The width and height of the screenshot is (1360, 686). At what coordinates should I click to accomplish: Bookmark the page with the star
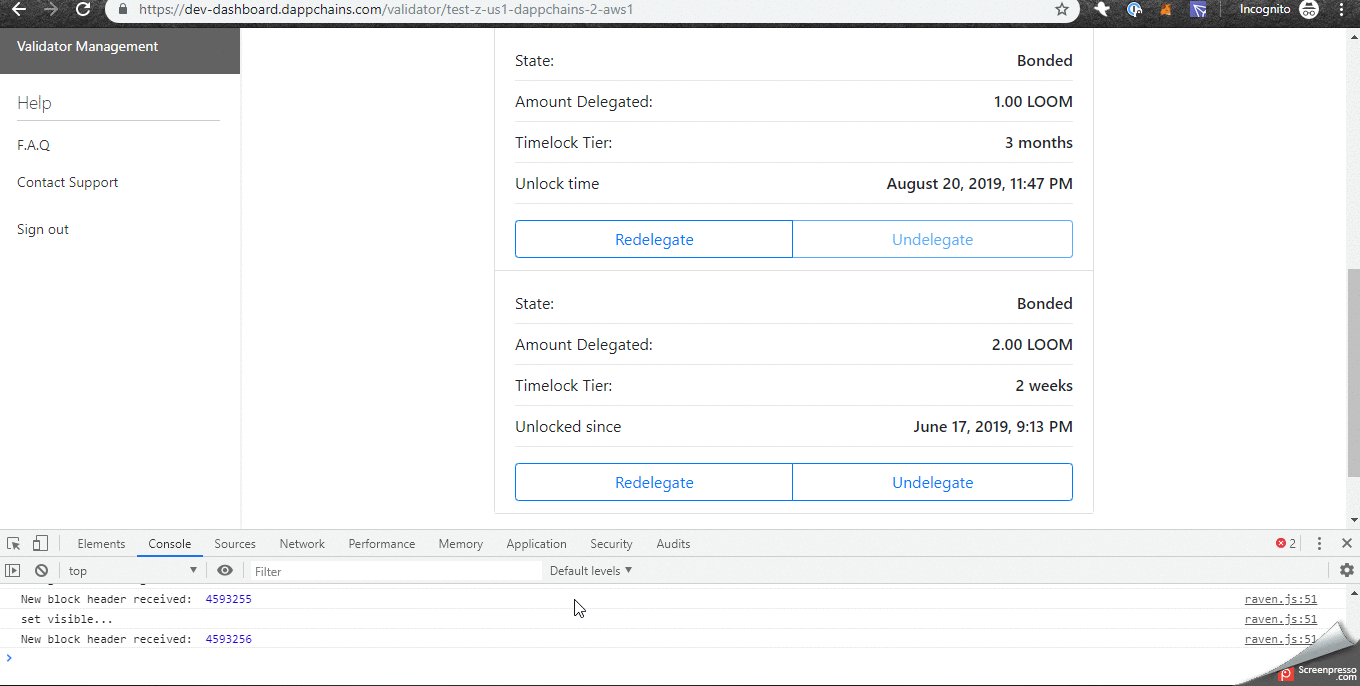tap(1060, 10)
